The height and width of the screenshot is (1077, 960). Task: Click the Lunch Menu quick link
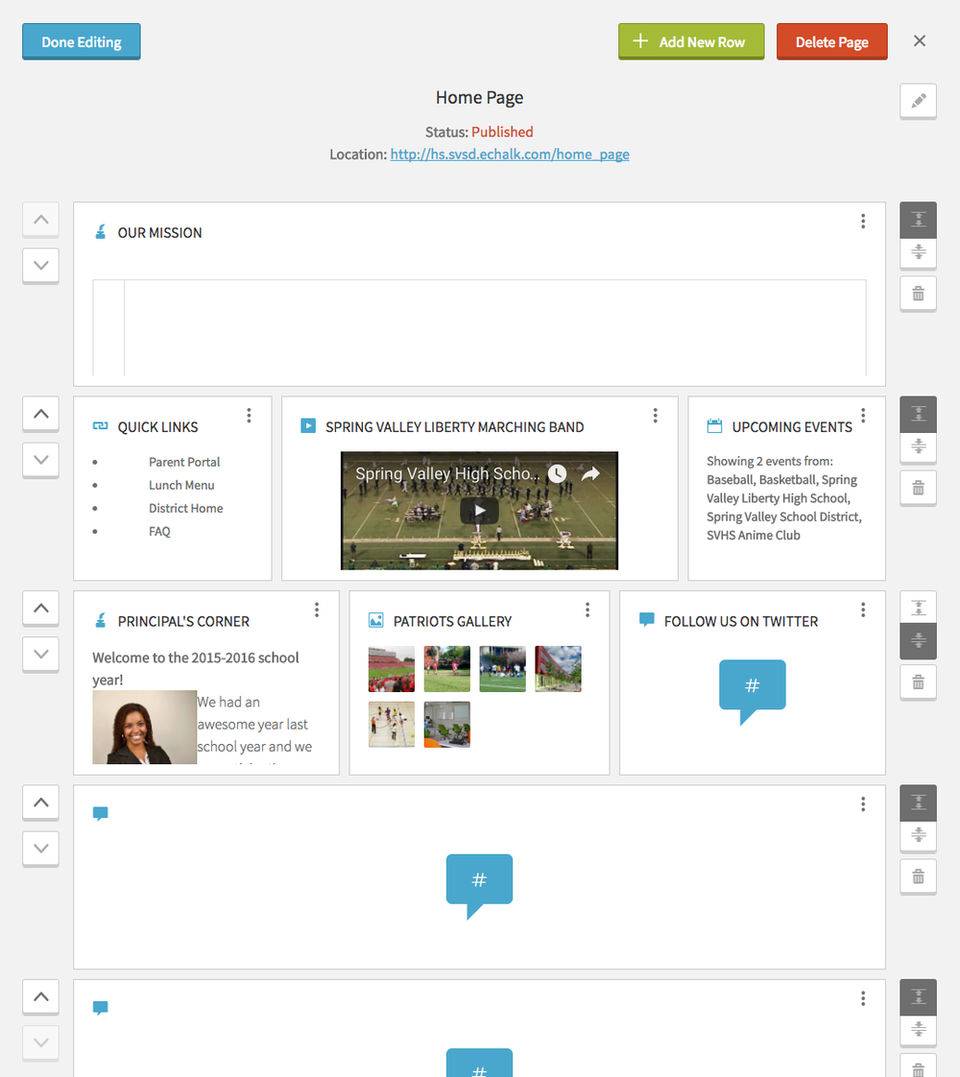click(x=181, y=486)
